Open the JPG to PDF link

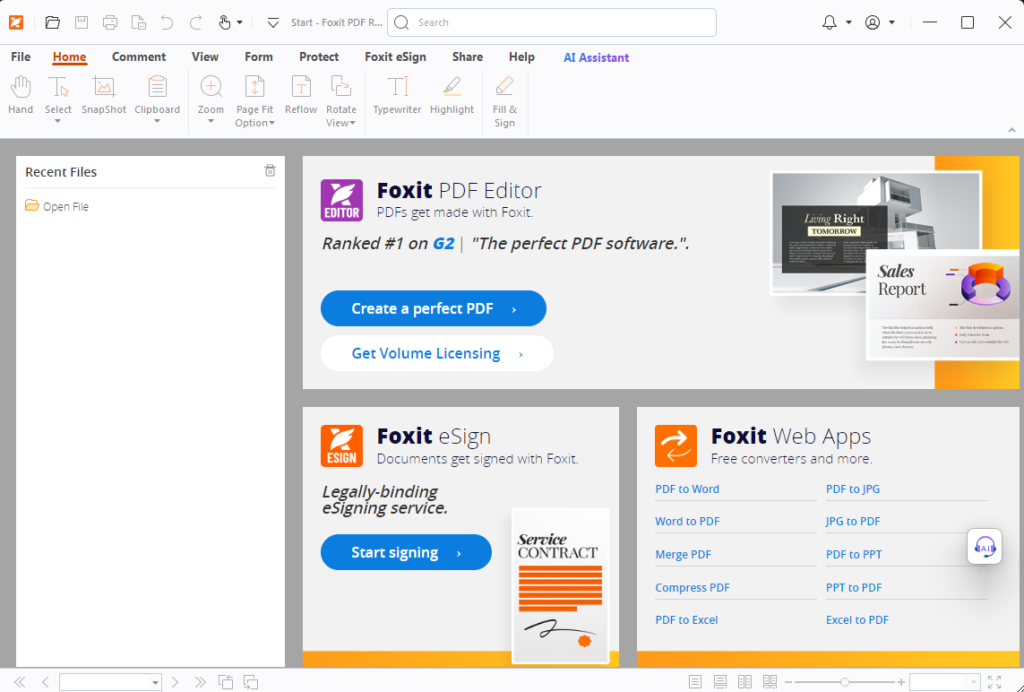tap(853, 522)
